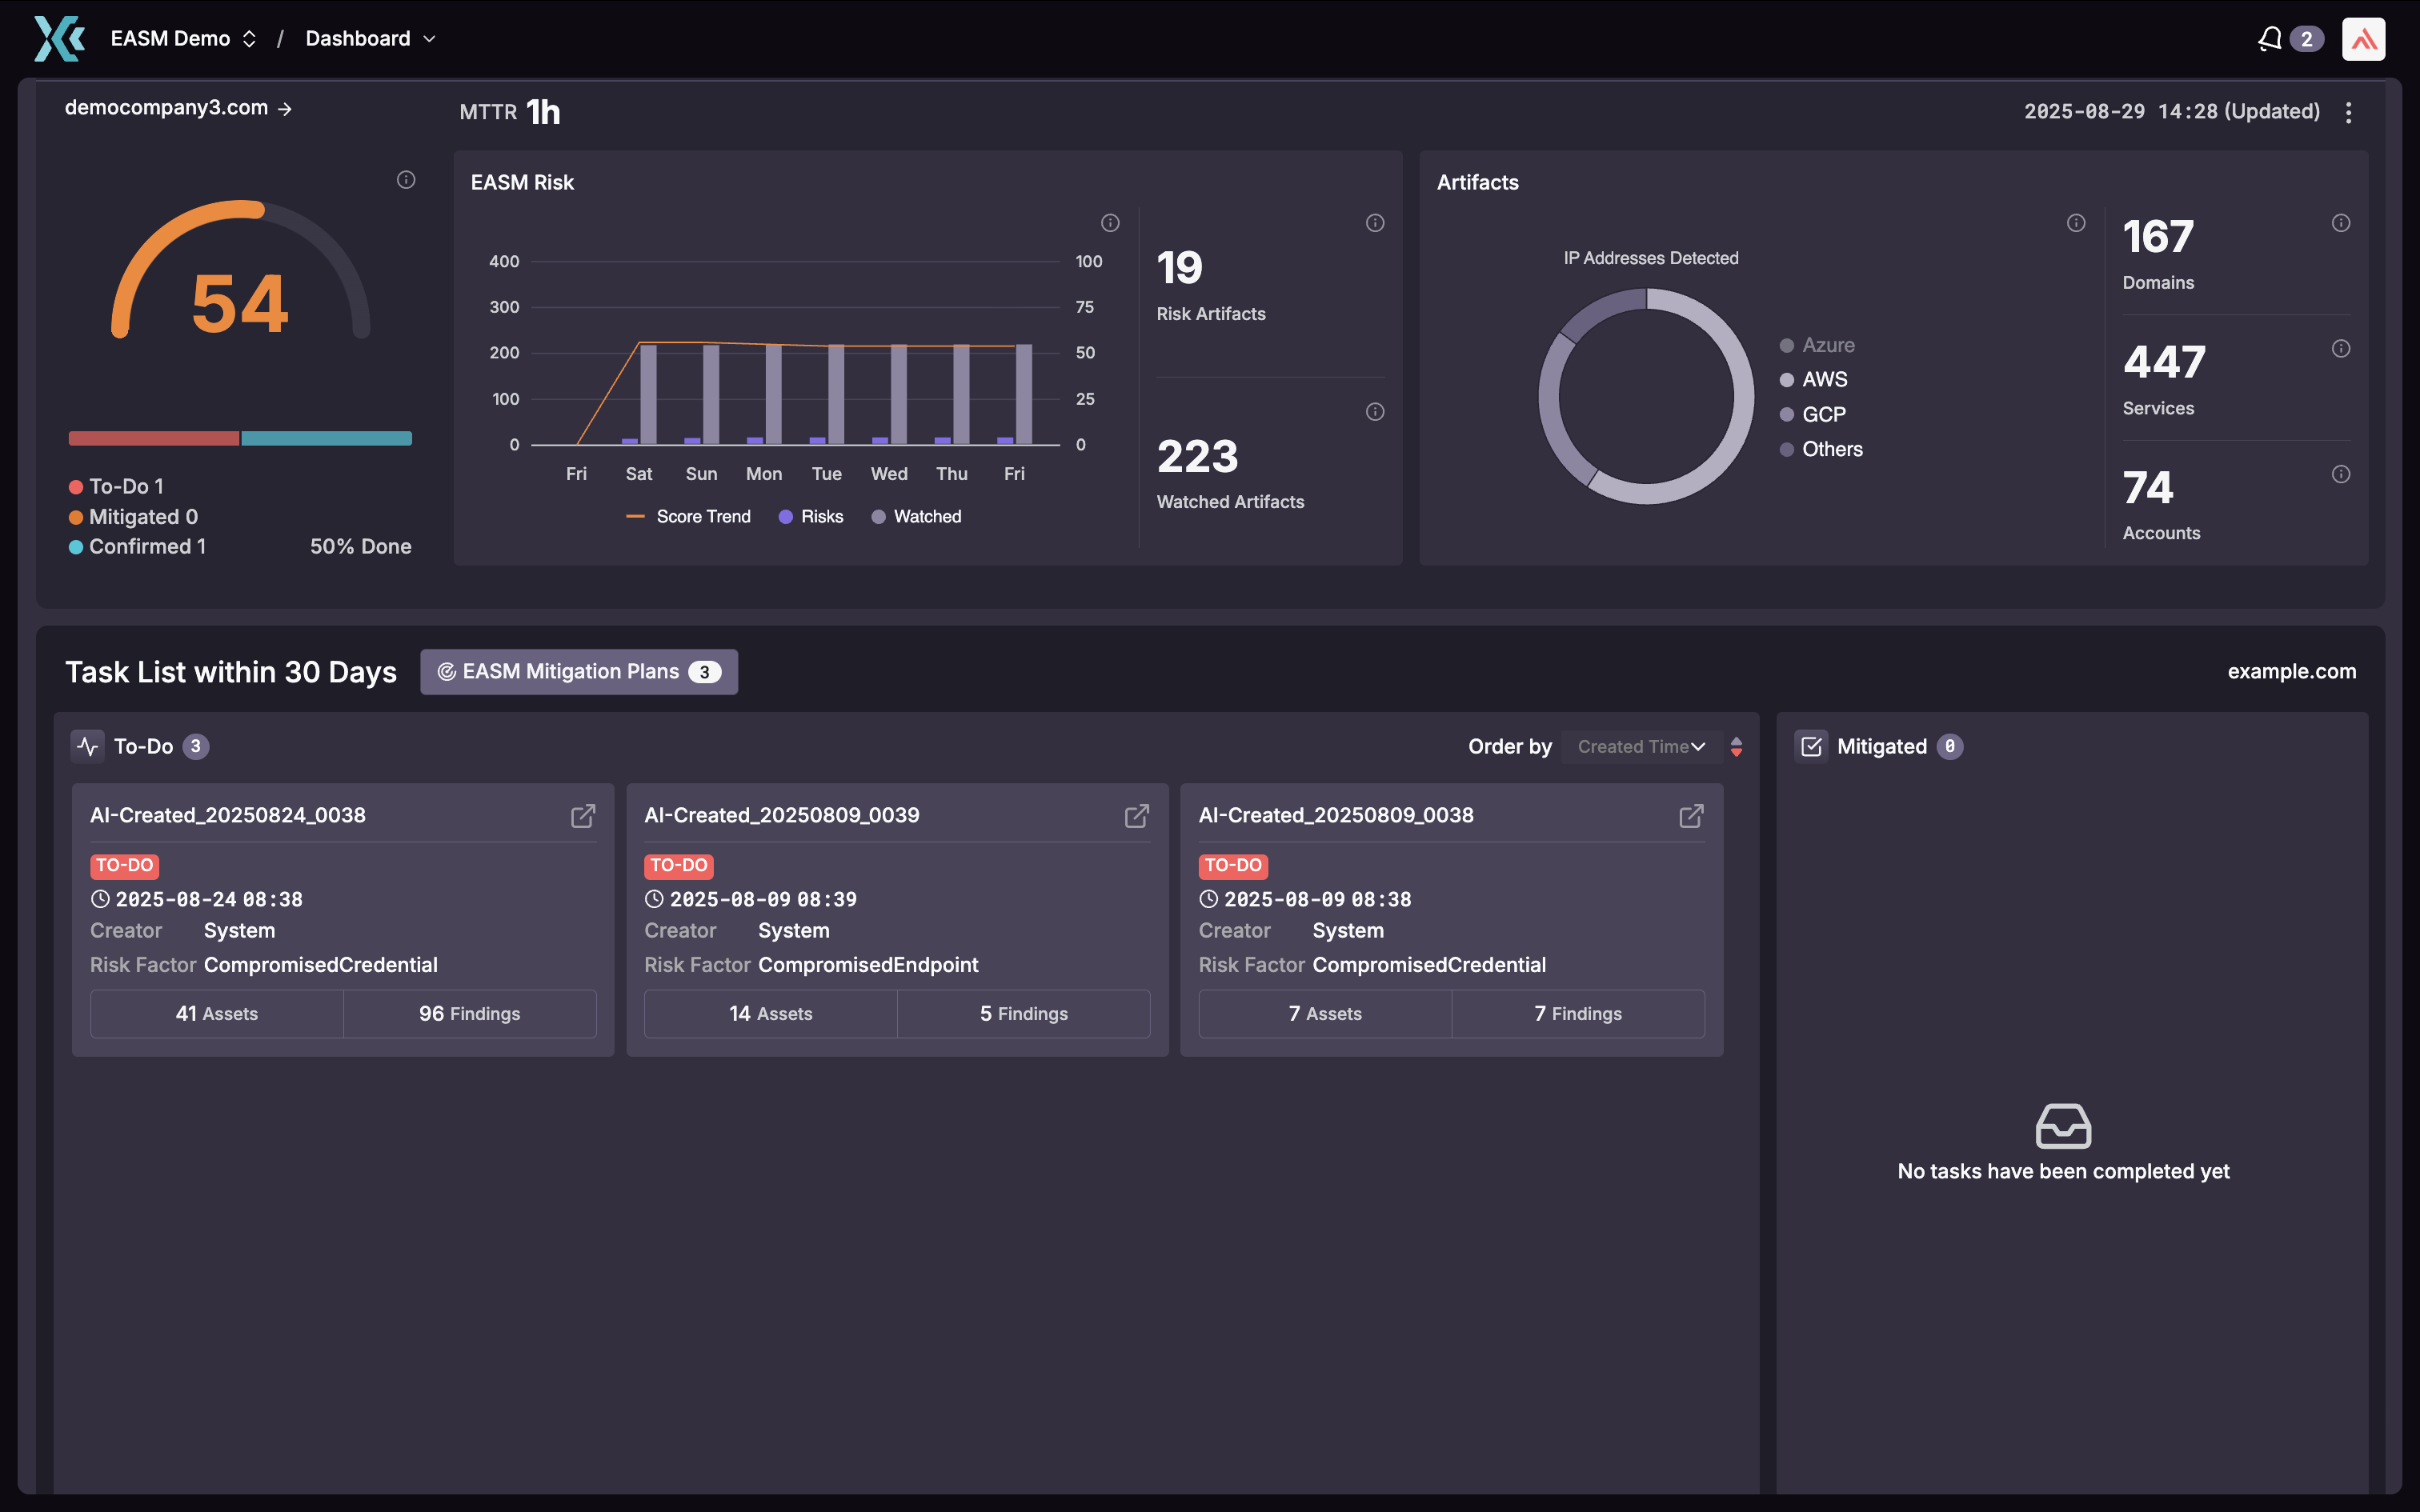2420x1512 pixels.
Task: Open AI-Created_20250824_0038 via its external link icon
Action: pyautogui.click(x=583, y=816)
